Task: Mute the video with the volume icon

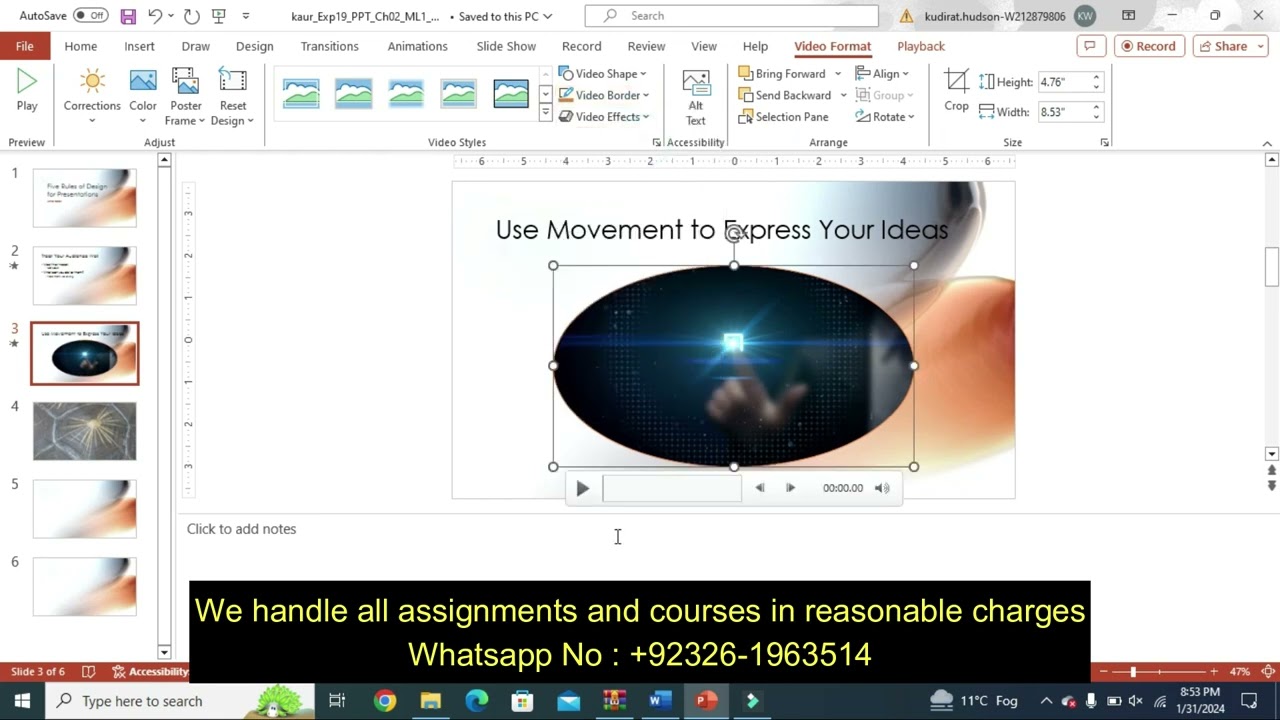Action: click(882, 488)
